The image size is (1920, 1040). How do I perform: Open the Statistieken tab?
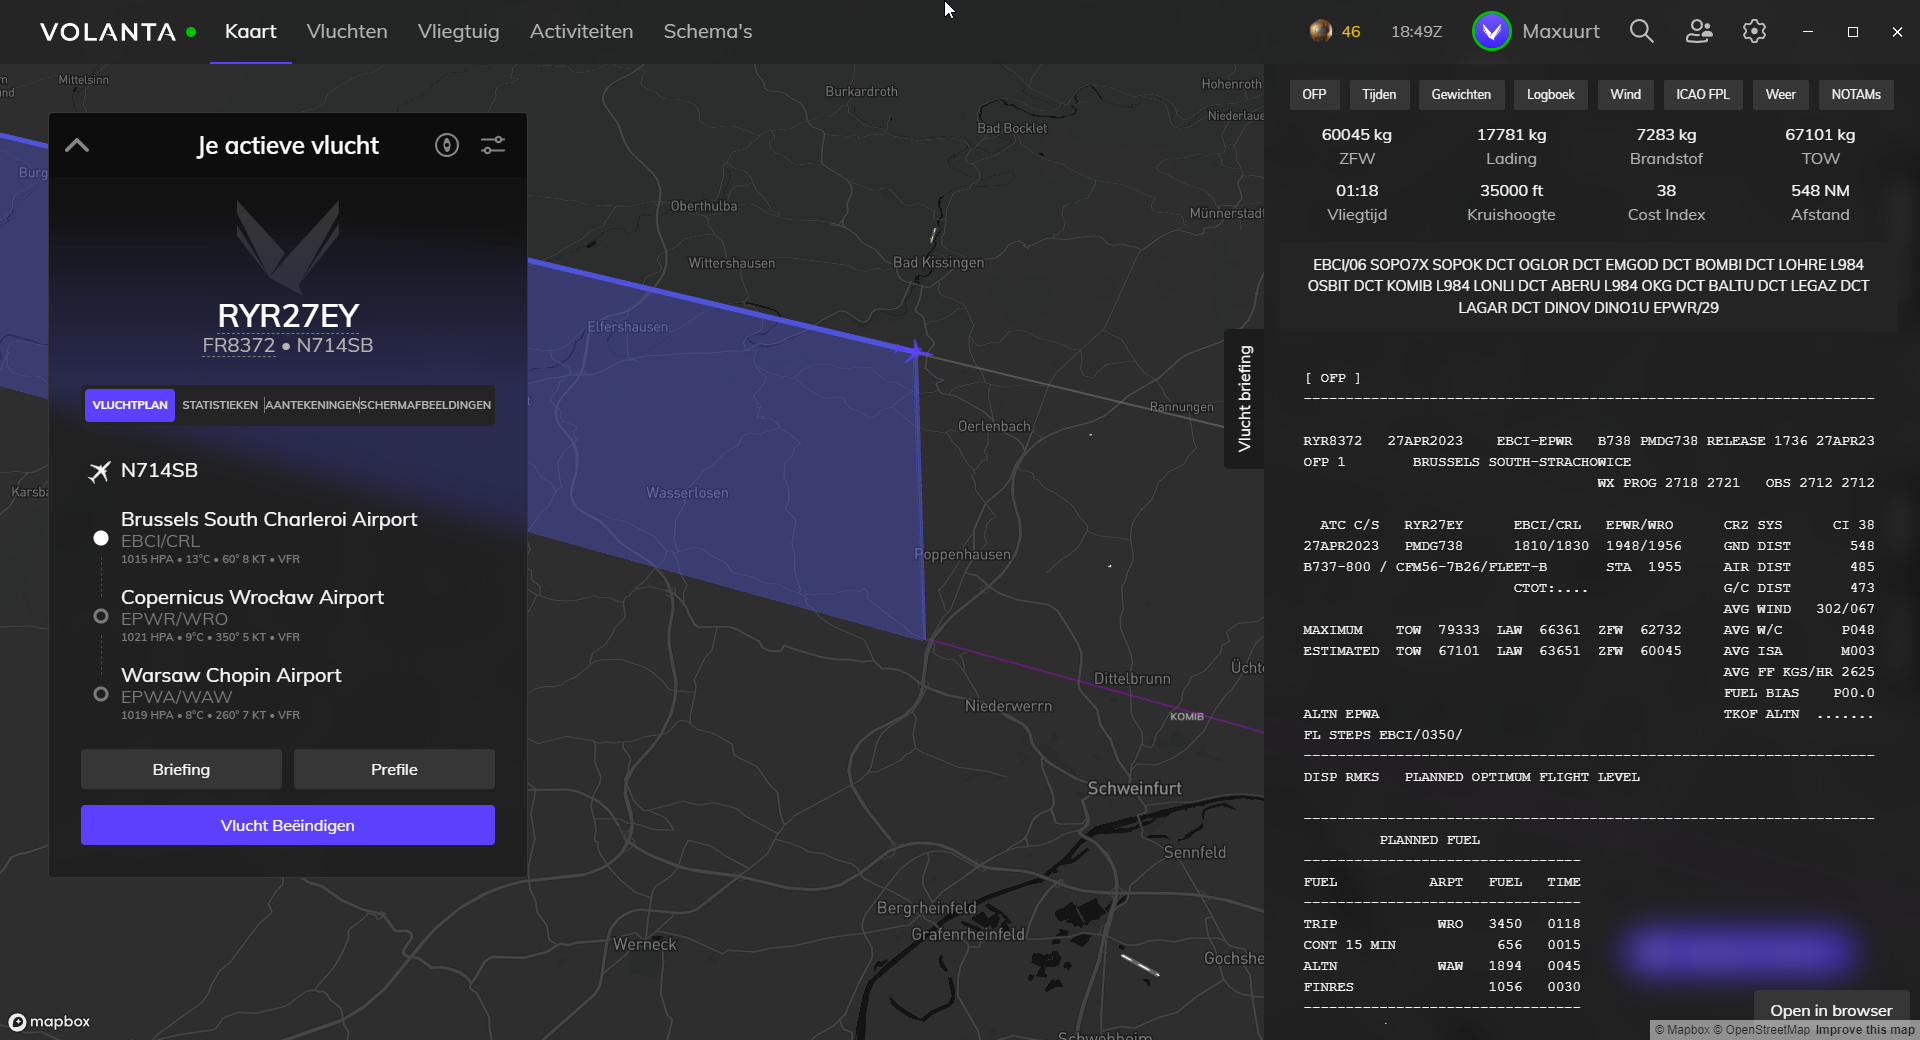220,406
